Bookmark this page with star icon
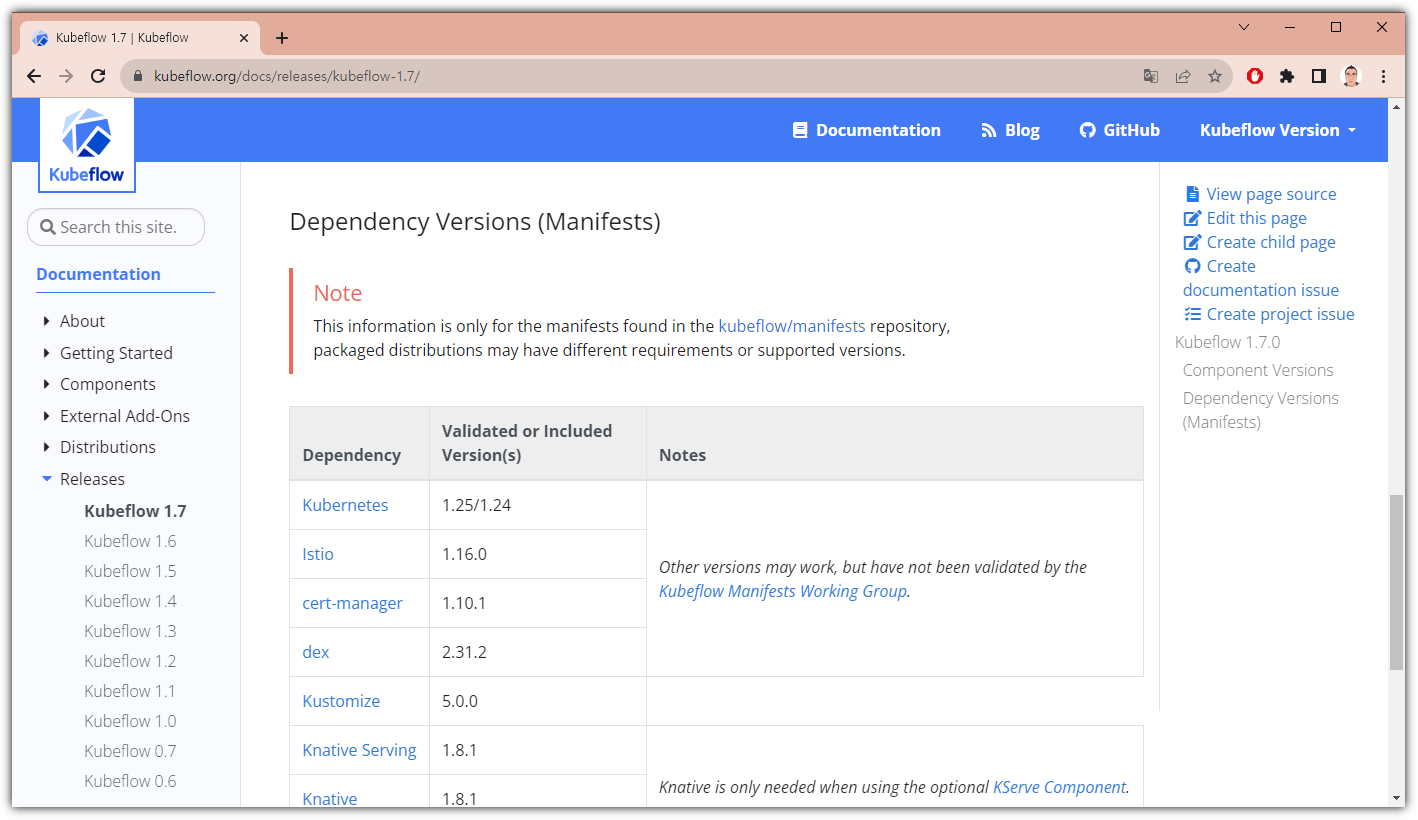Screen dimensions: 1418x820 [1215, 76]
